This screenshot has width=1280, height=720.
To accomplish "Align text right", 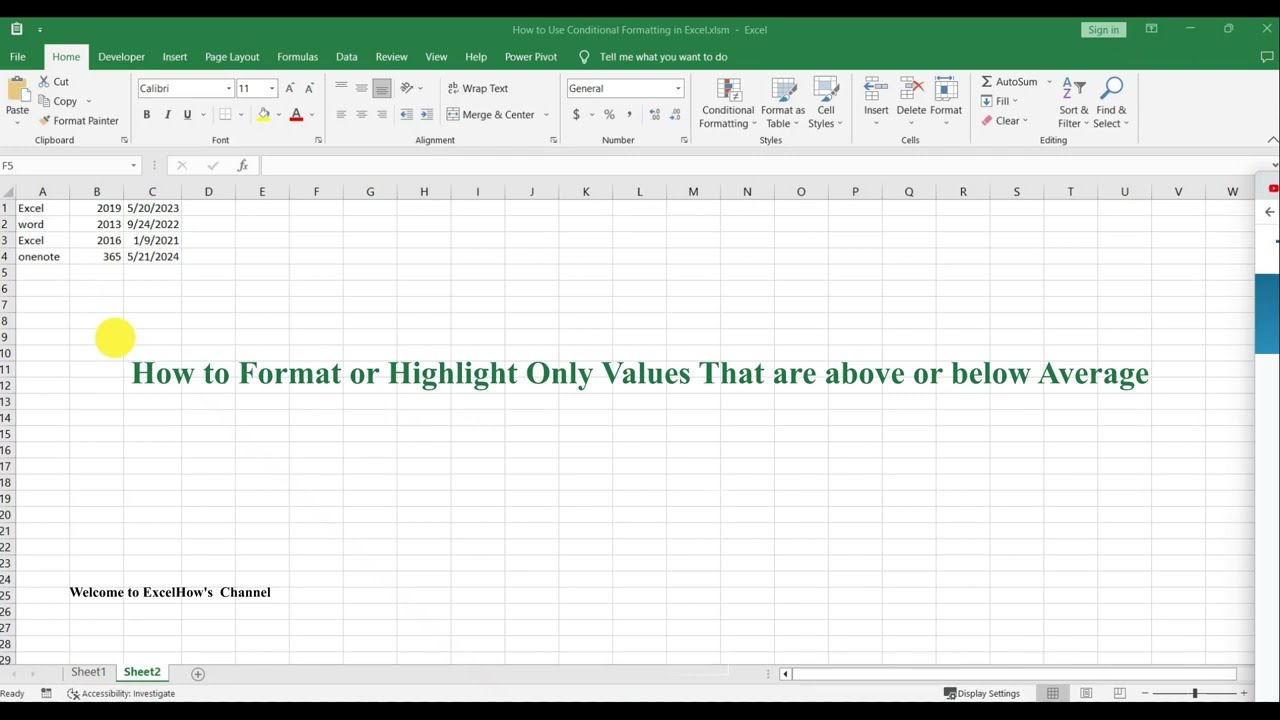I will [381, 115].
